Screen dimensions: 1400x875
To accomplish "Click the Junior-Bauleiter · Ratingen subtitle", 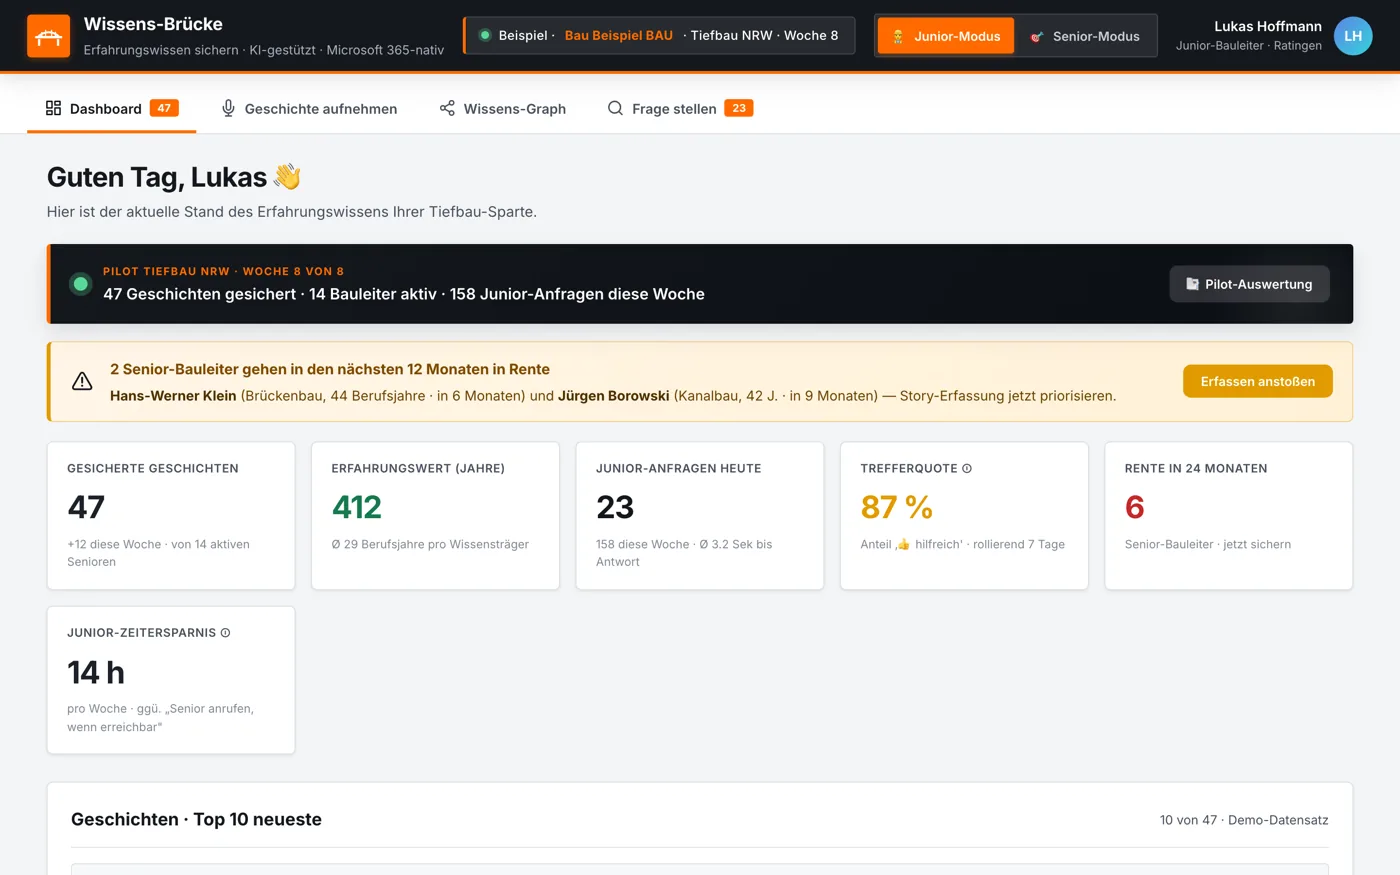I will [x=1249, y=46].
